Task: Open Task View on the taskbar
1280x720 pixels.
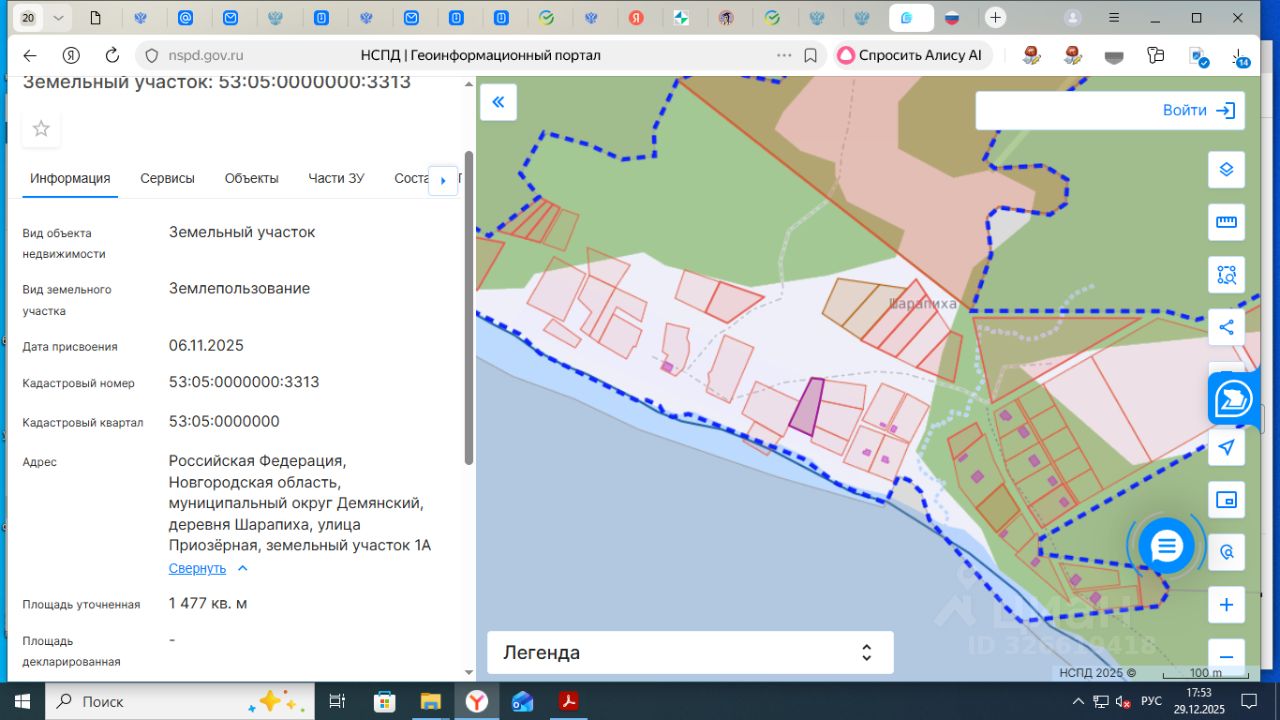Action: [337, 701]
